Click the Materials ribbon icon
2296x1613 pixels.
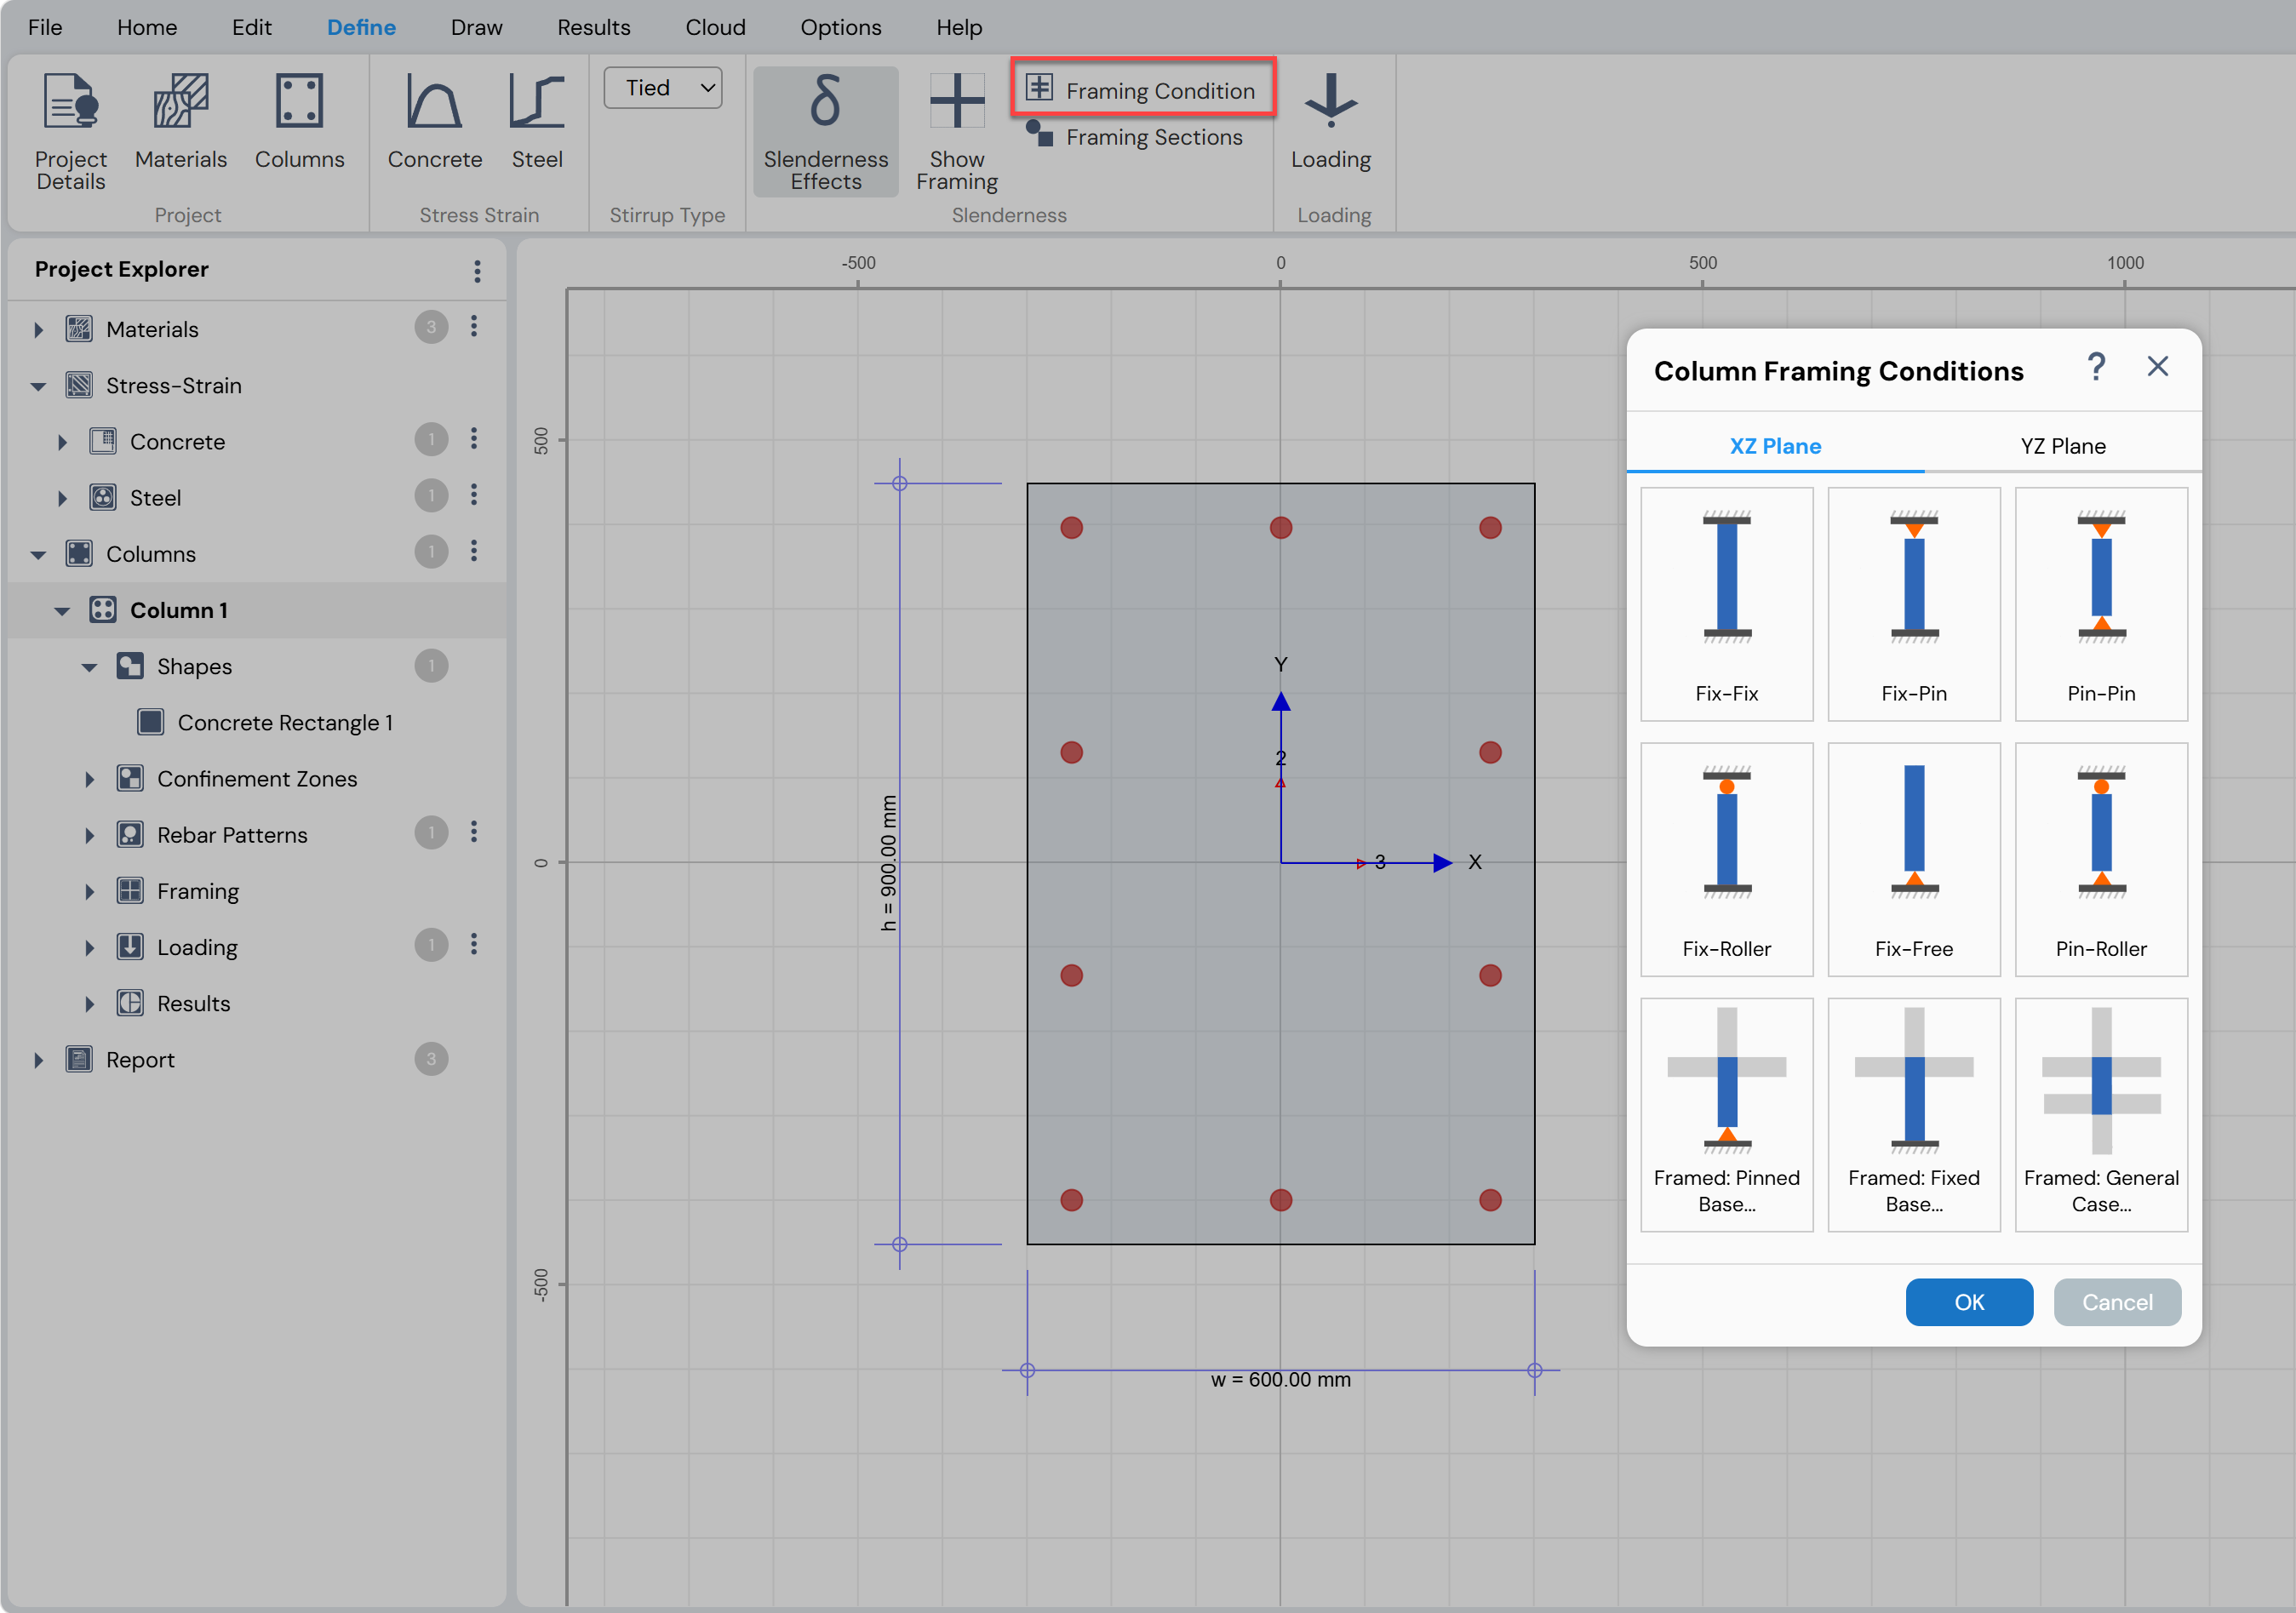(181, 121)
